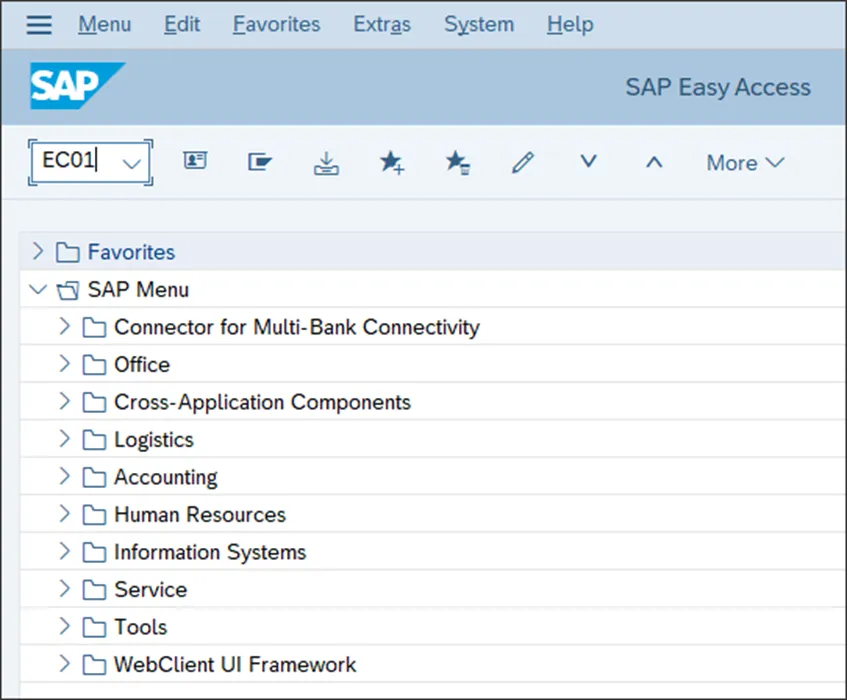Expand the Logistics node
Screen dimensions: 847x700
coord(64,439)
